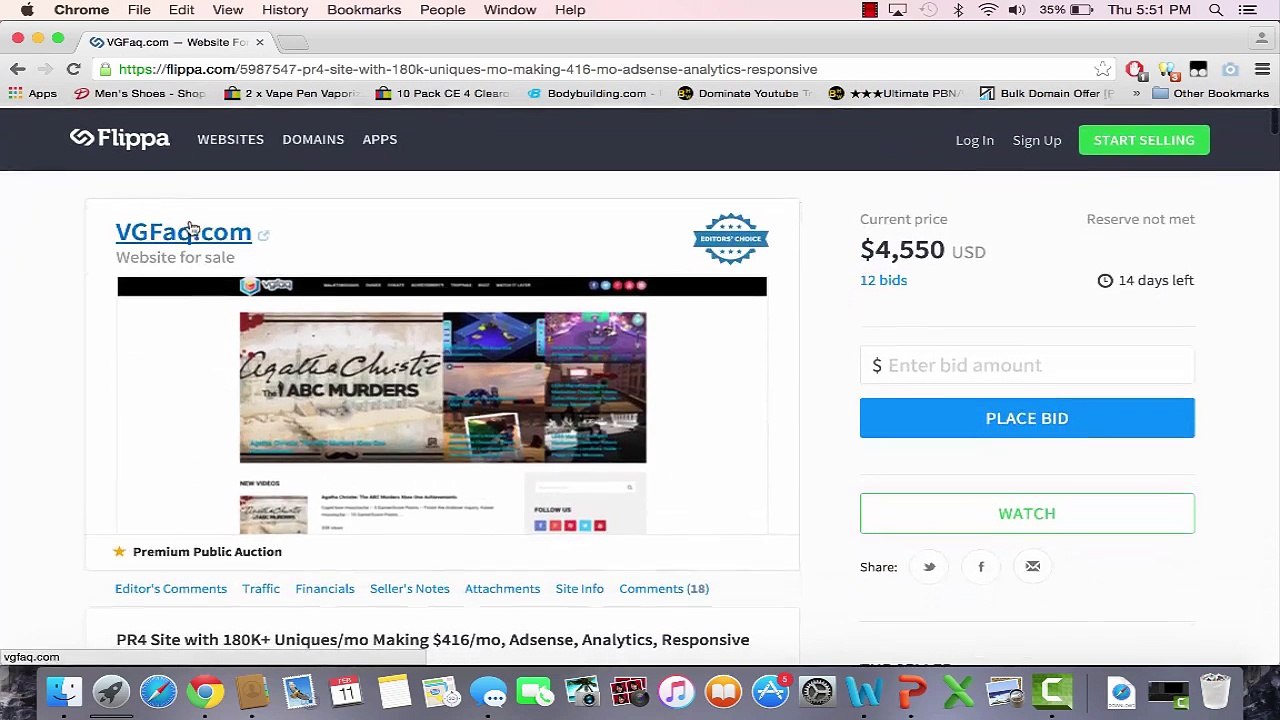Open the Sign Up link
This screenshot has width=1280, height=720.
coord(1037,140)
